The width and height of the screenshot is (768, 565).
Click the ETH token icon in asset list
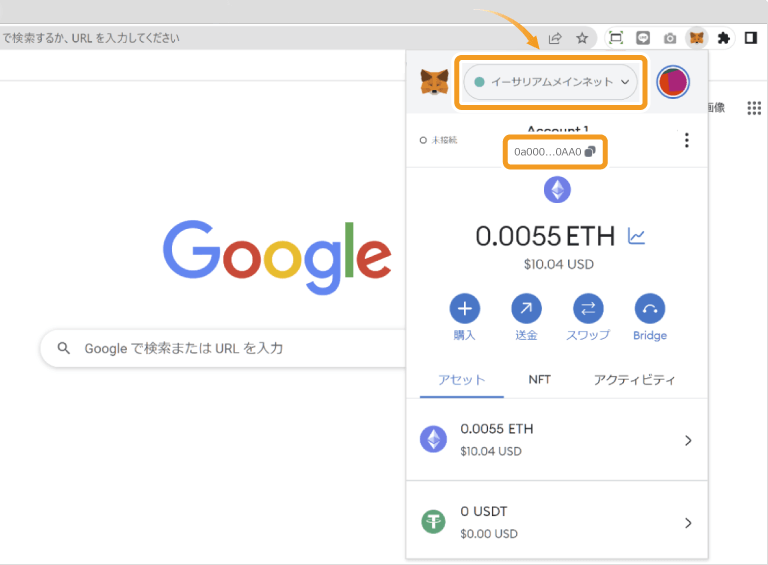click(x=433, y=439)
